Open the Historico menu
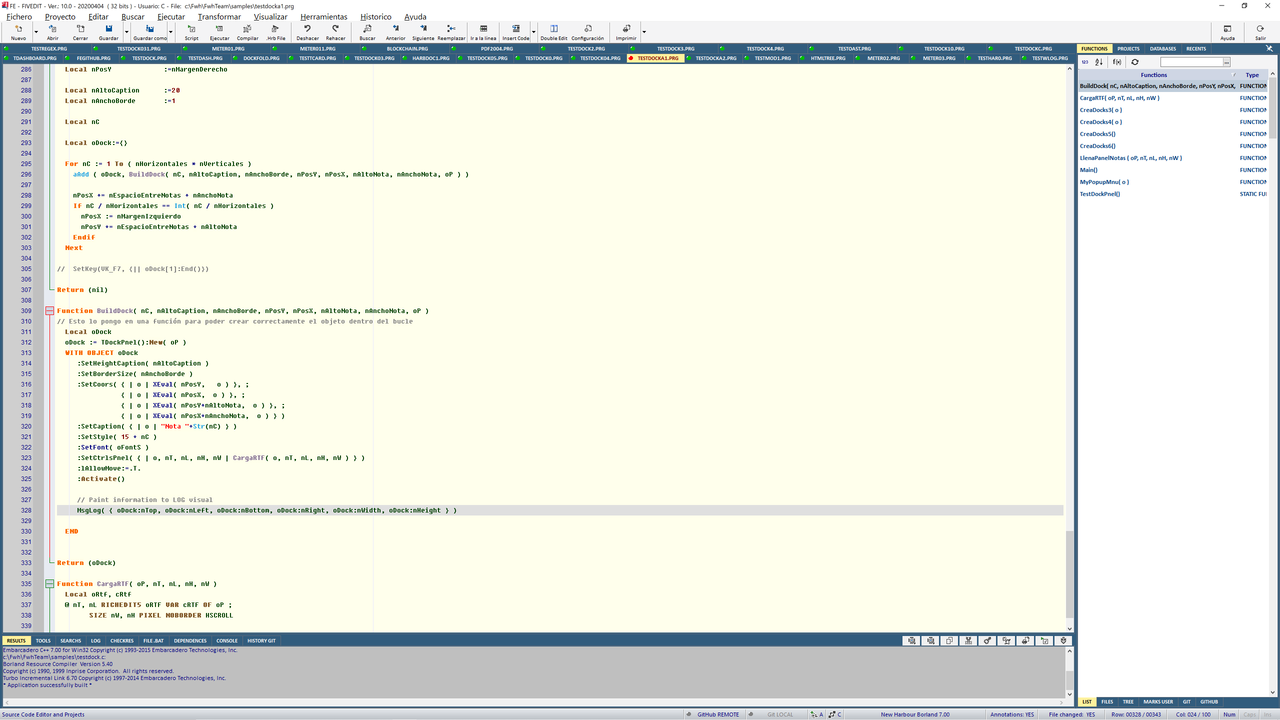Screen dimensions: 1280x720 coord(376,17)
